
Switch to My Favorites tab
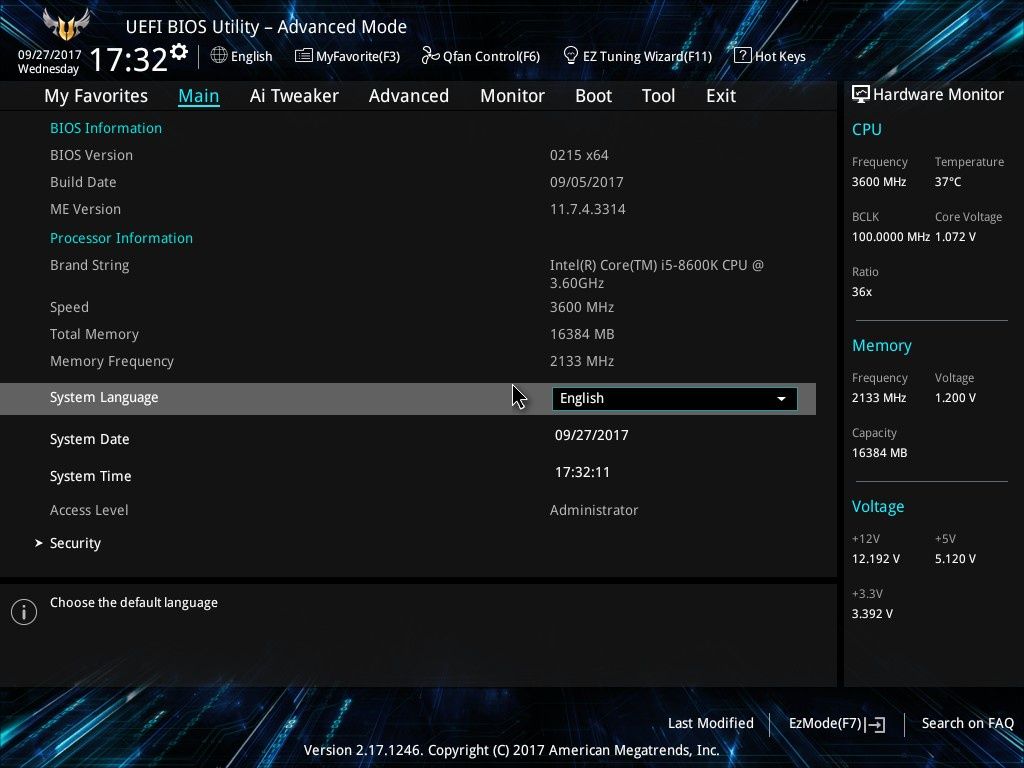tap(96, 96)
